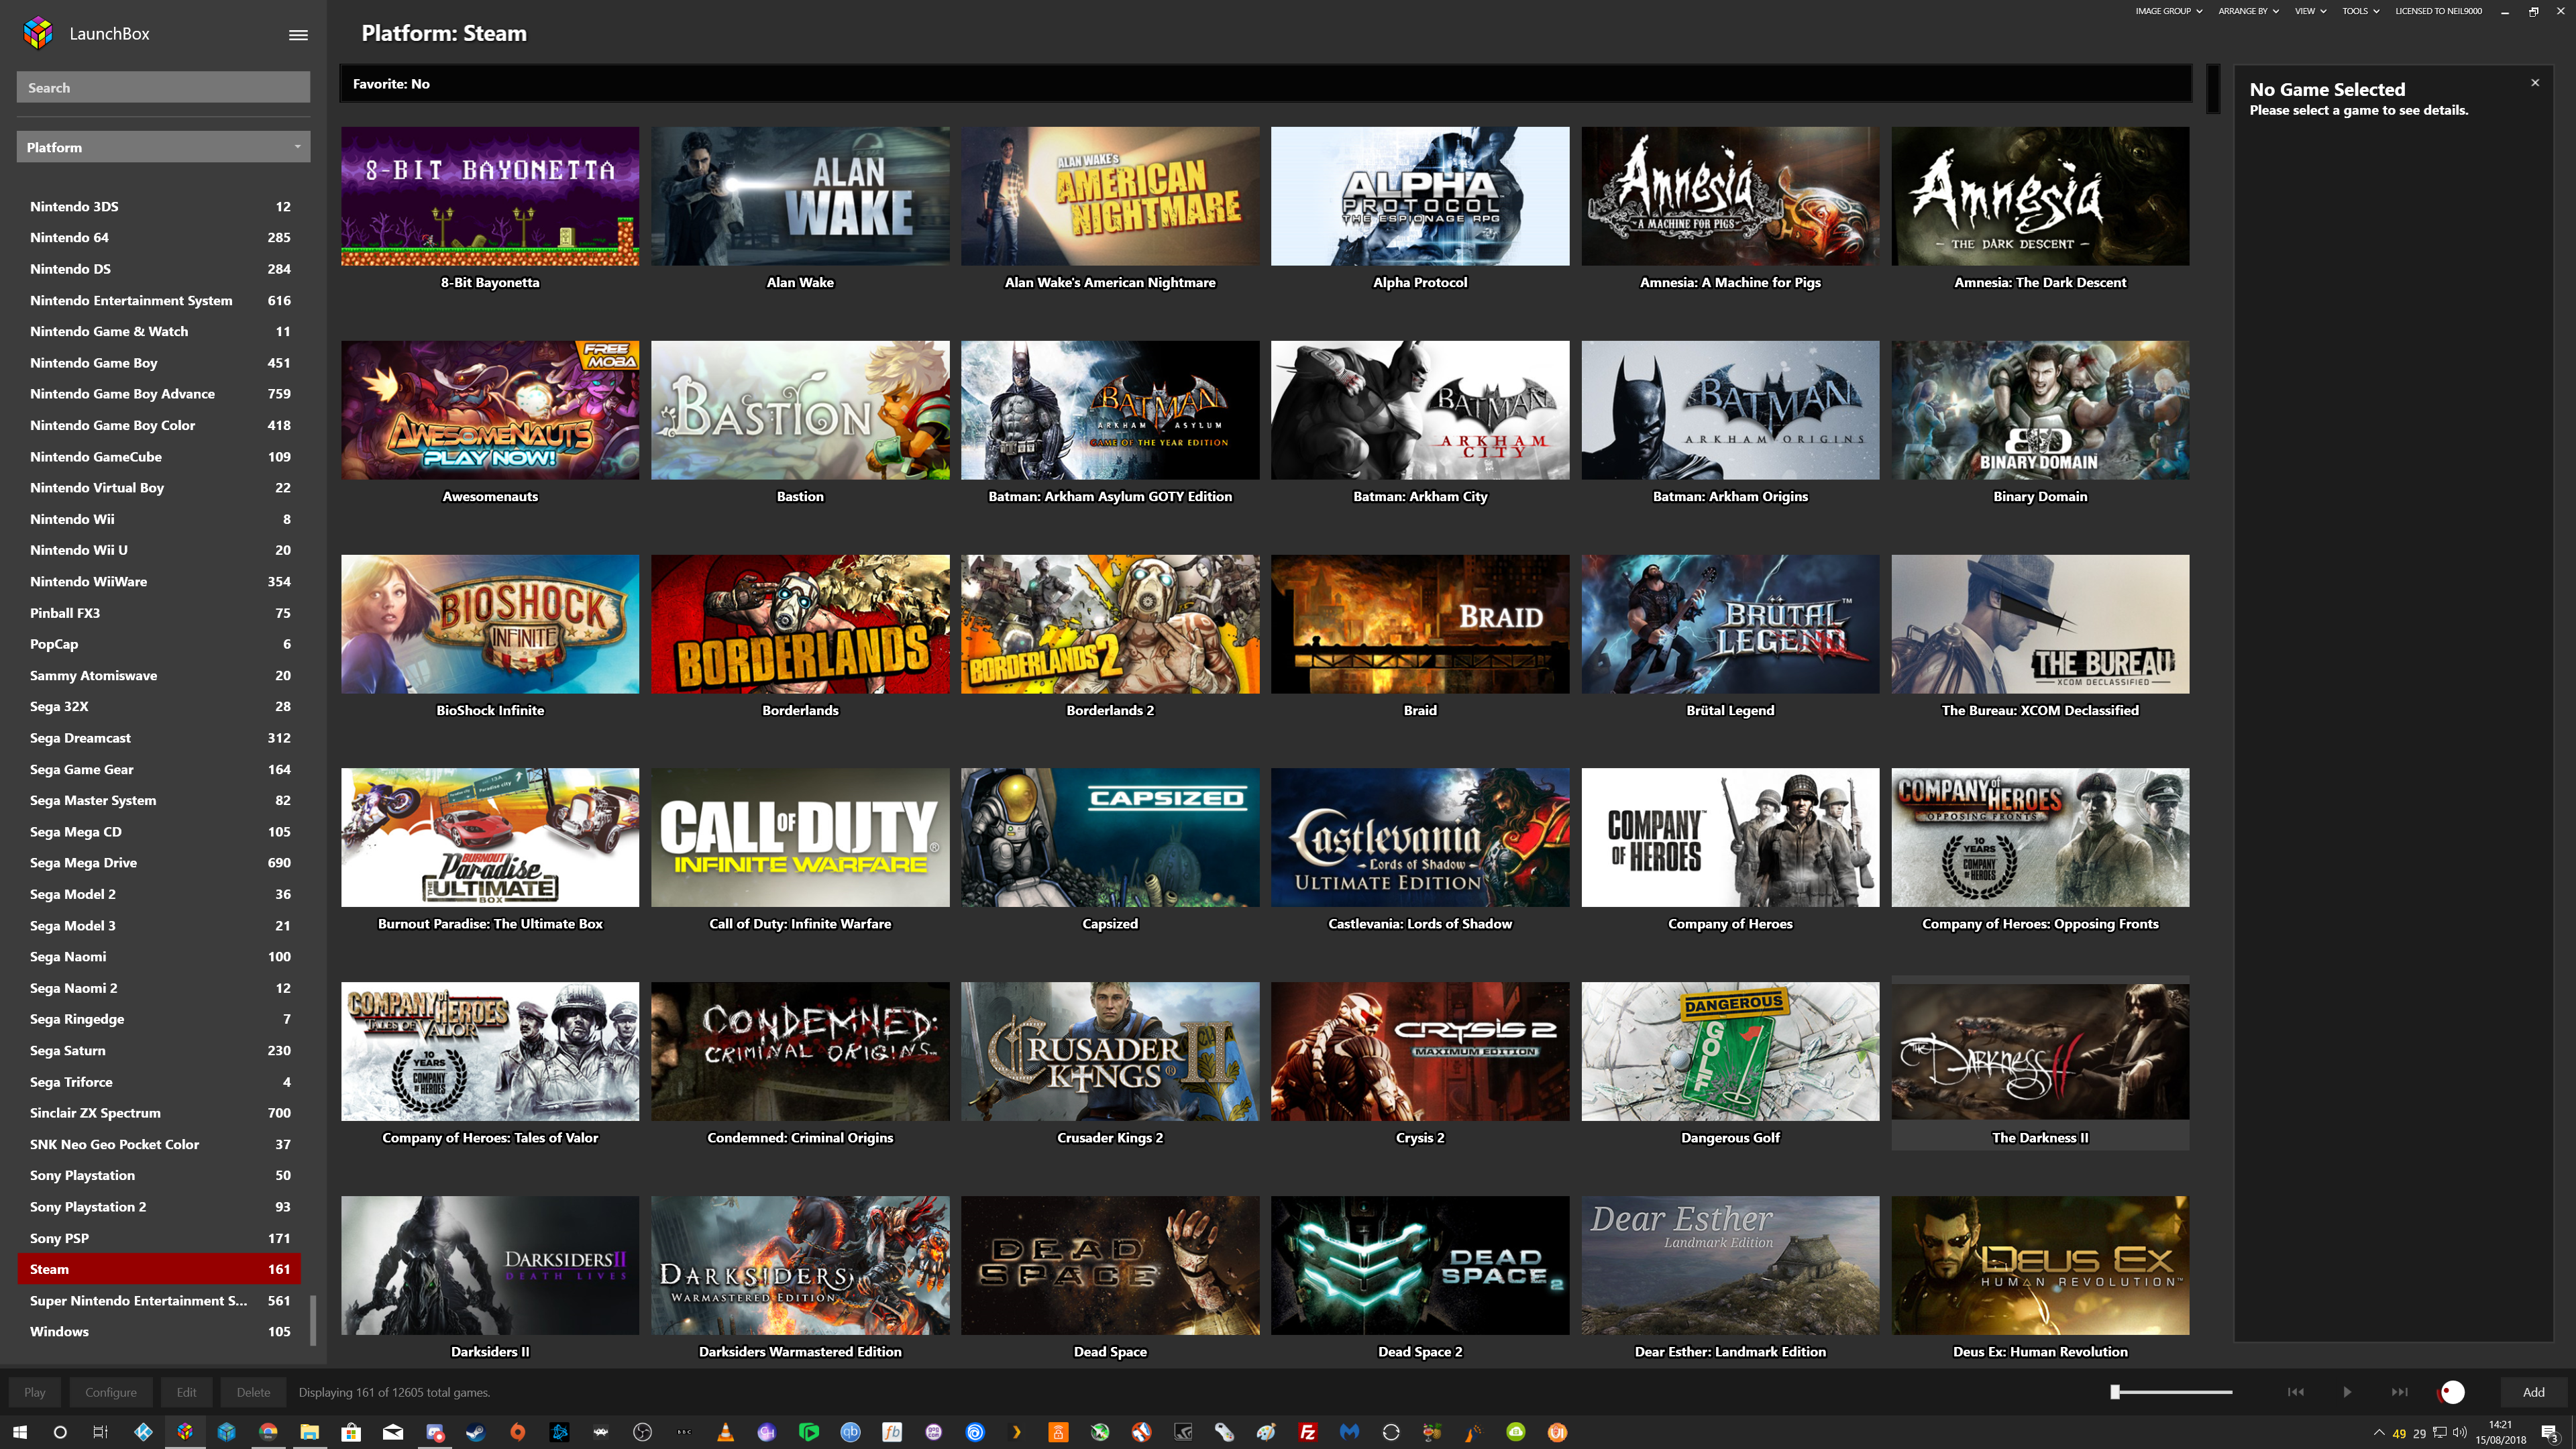Screen dimensions: 2576x1449
Task: Select Sony Playstation 2 platform
Action: [159, 1206]
